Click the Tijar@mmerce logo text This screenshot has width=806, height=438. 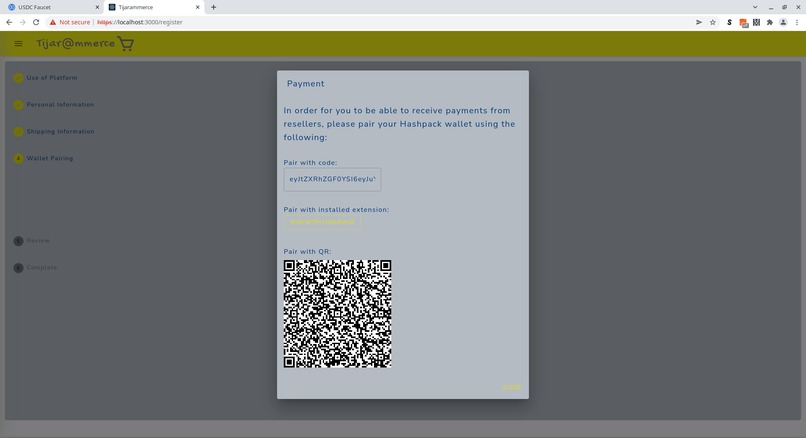tap(76, 43)
